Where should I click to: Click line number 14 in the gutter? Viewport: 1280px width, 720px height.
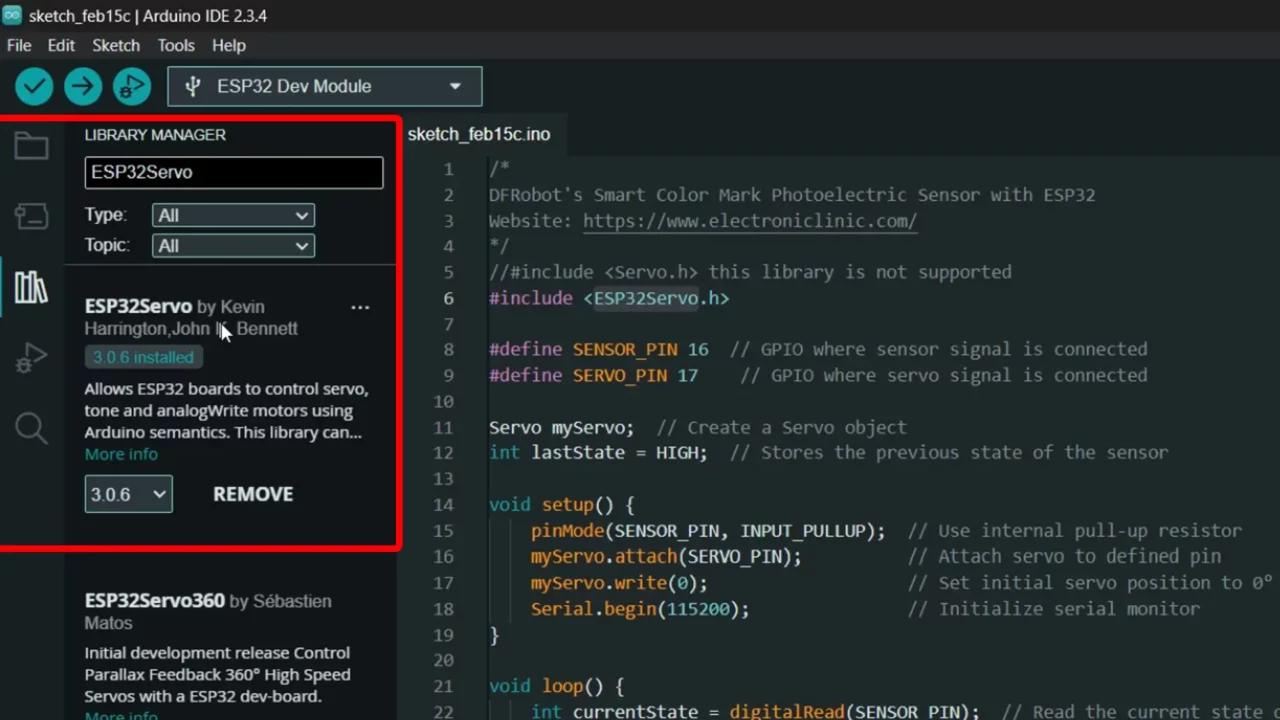tap(443, 505)
